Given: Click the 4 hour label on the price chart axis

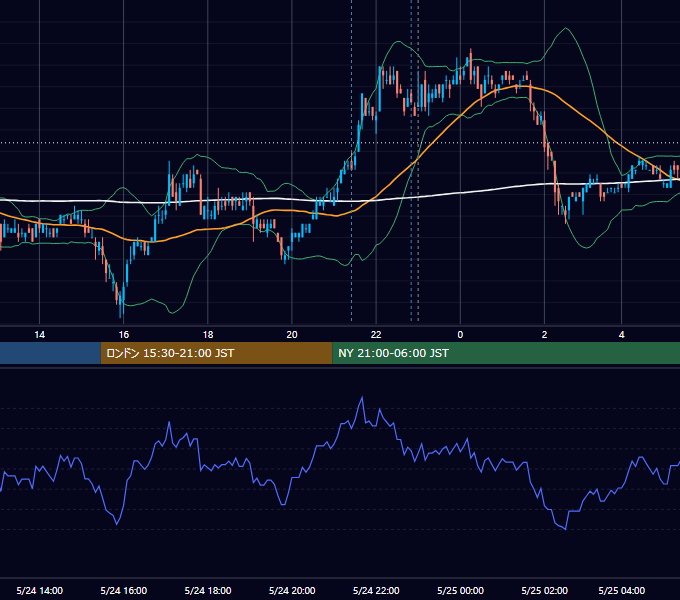Looking at the screenshot, I should click(621, 335).
